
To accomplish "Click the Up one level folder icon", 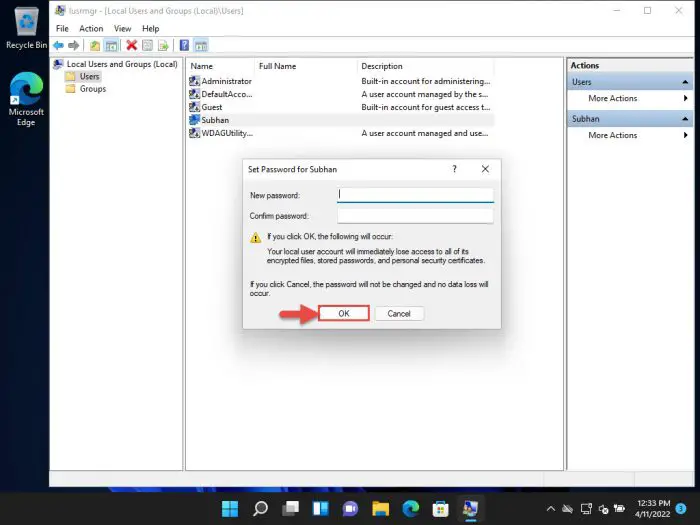I will 95,45.
